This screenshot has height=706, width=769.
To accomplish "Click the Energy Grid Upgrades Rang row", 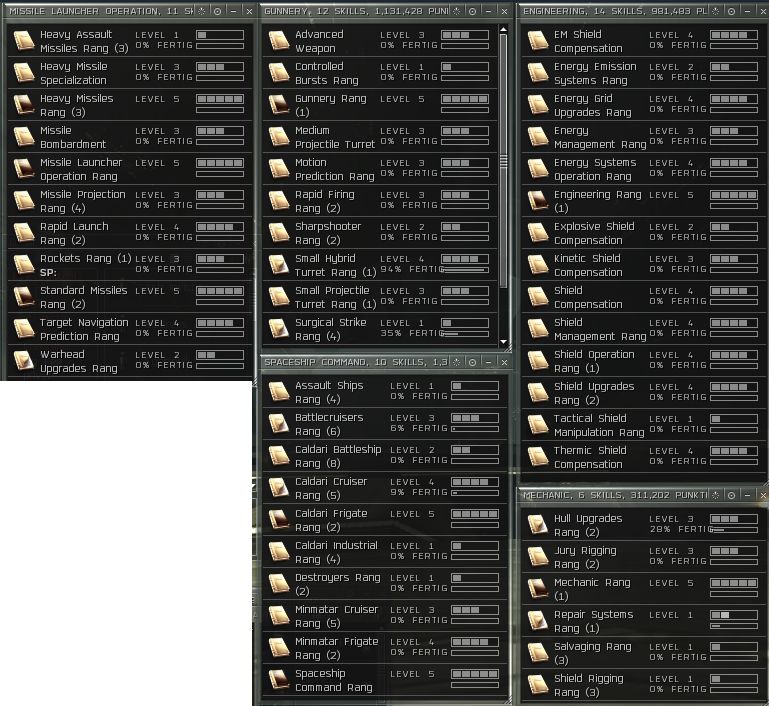I will coord(644,105).
